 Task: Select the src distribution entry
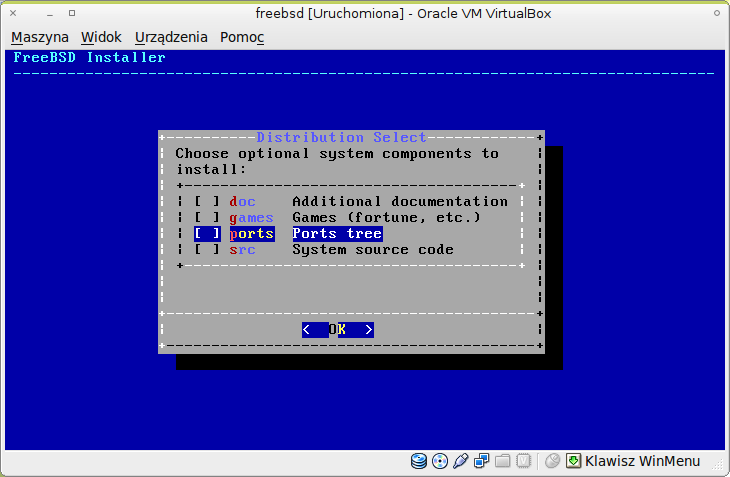(x=242, y=249)
